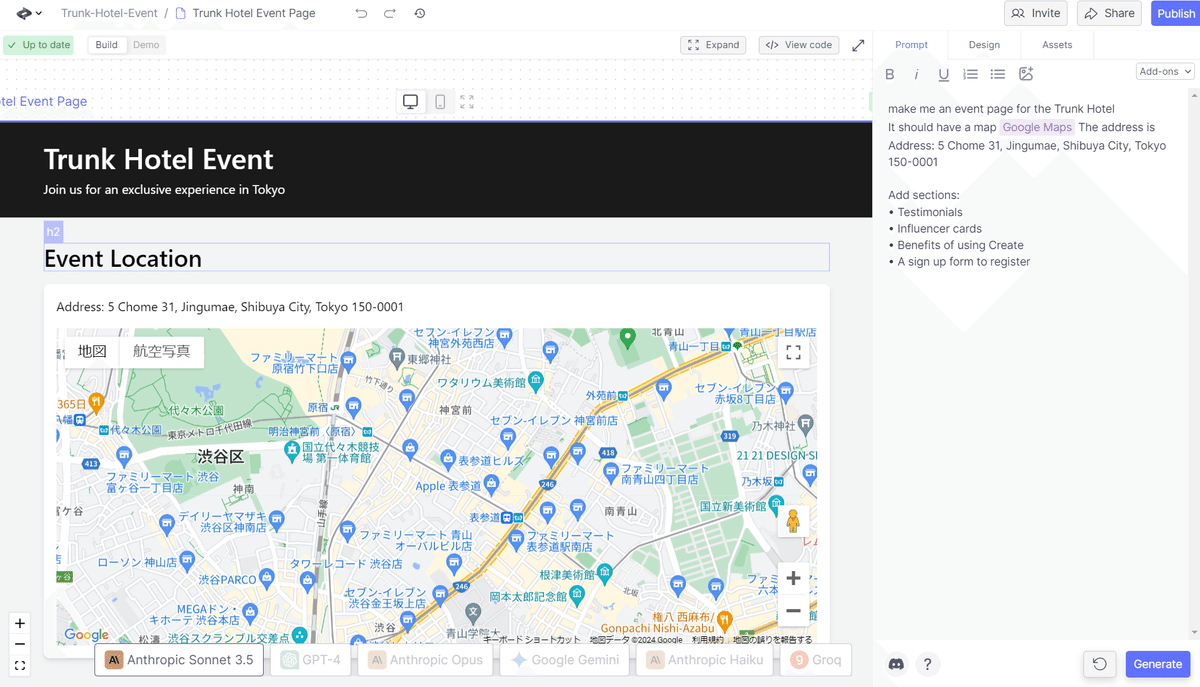Select Anthropic Sonnet 3.5 model
This screenshot has width=1200, height=687.
(179, 660)
